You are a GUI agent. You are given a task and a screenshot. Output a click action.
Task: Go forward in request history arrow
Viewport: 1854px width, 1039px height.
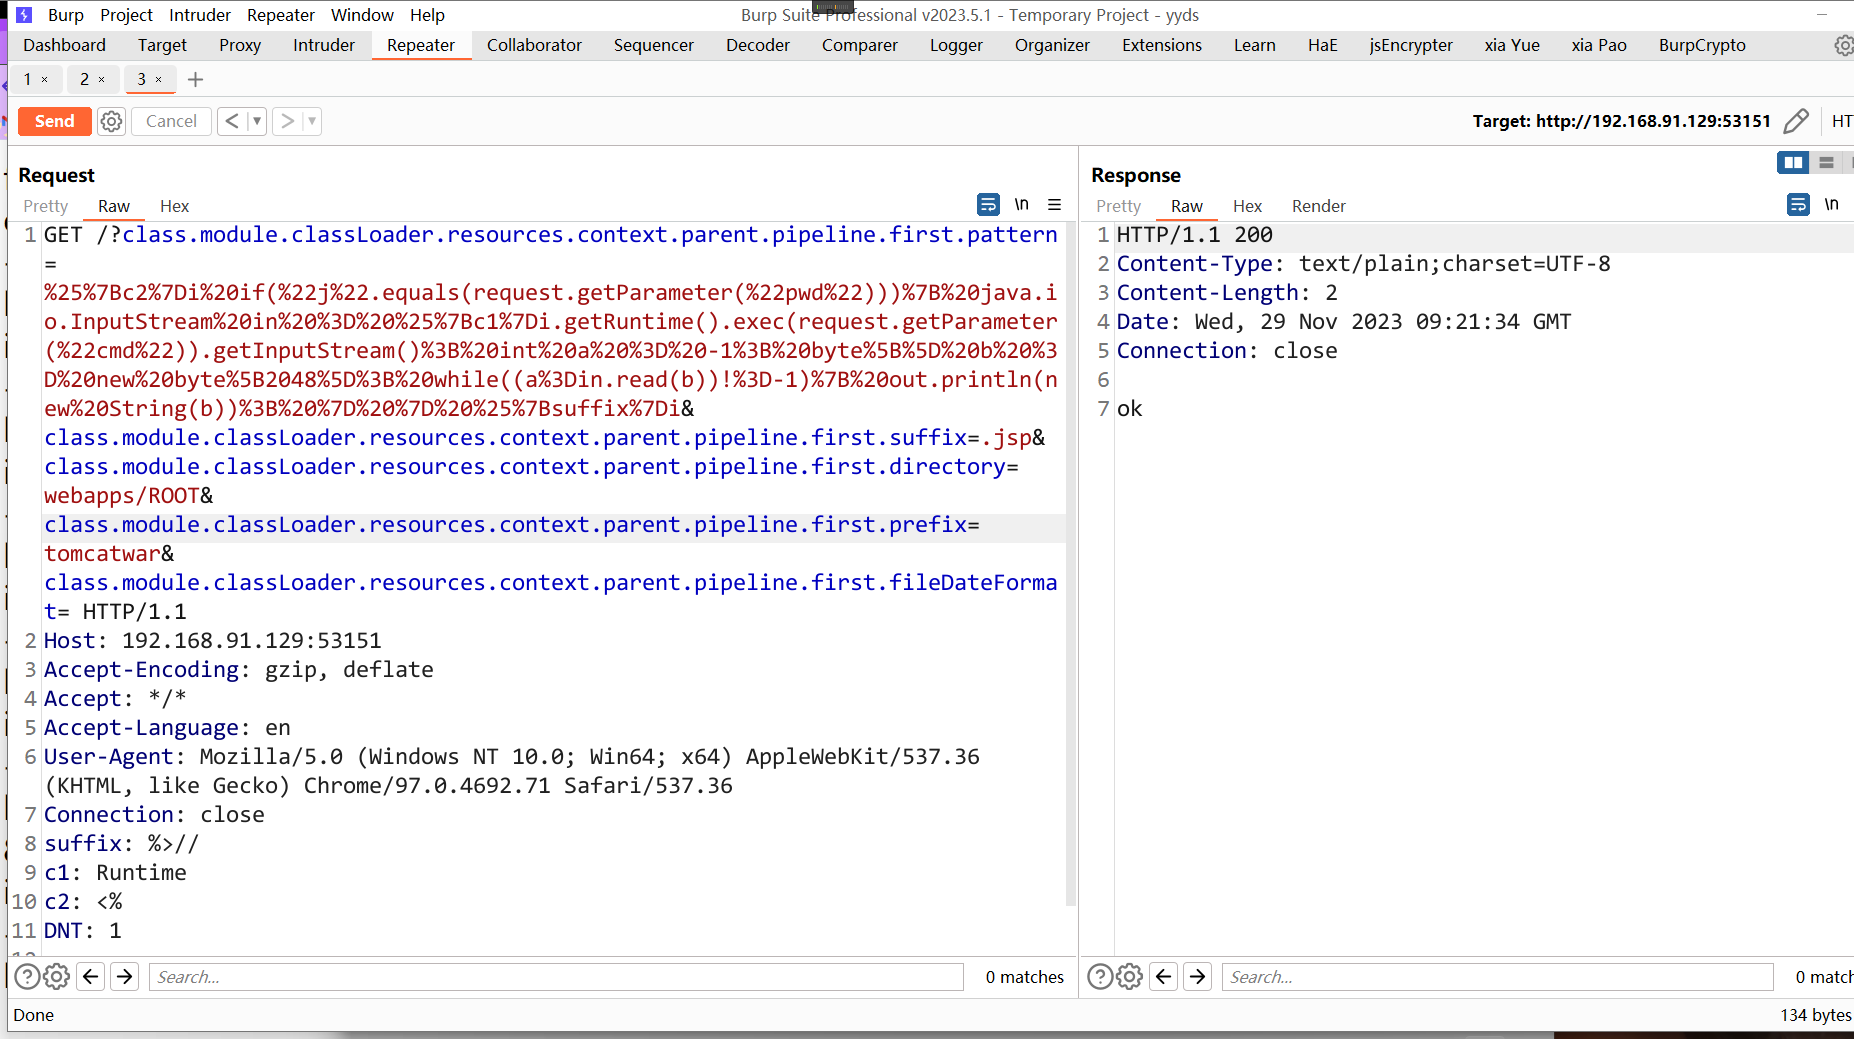[287, 121]
